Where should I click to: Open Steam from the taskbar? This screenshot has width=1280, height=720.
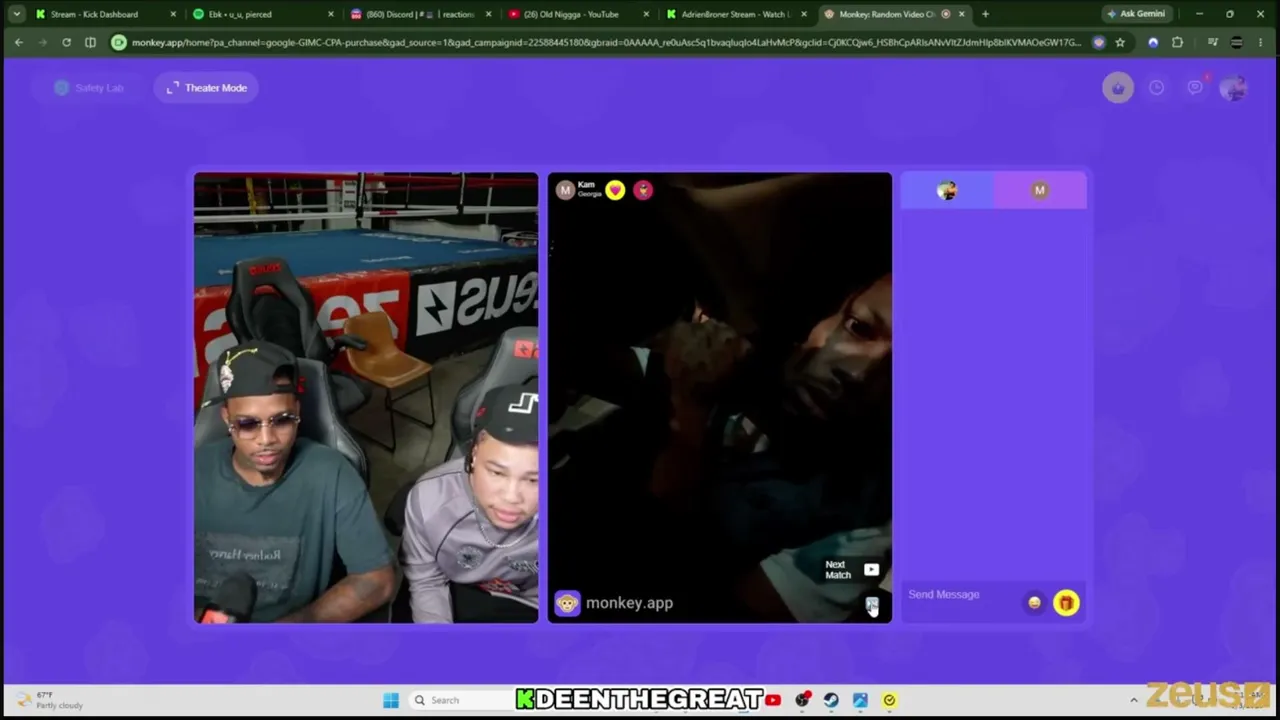pos(831,700)
